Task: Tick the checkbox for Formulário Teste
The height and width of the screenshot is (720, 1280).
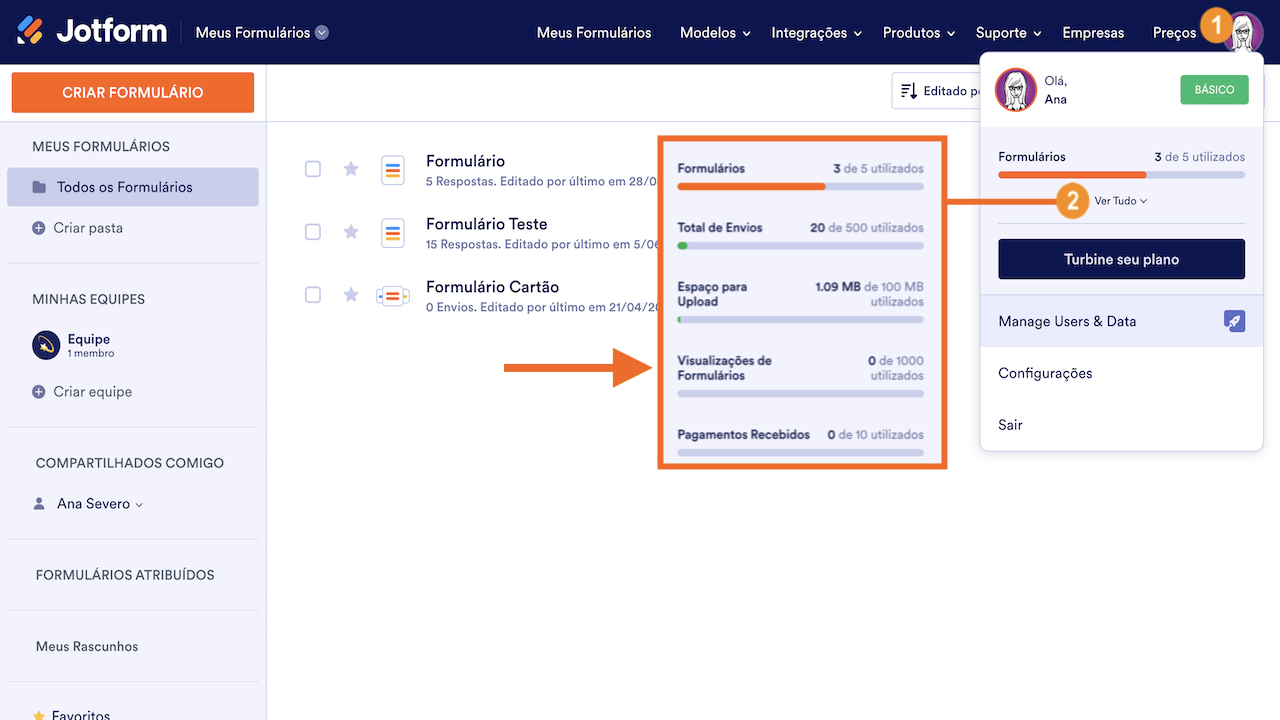Action: [313, 232]
